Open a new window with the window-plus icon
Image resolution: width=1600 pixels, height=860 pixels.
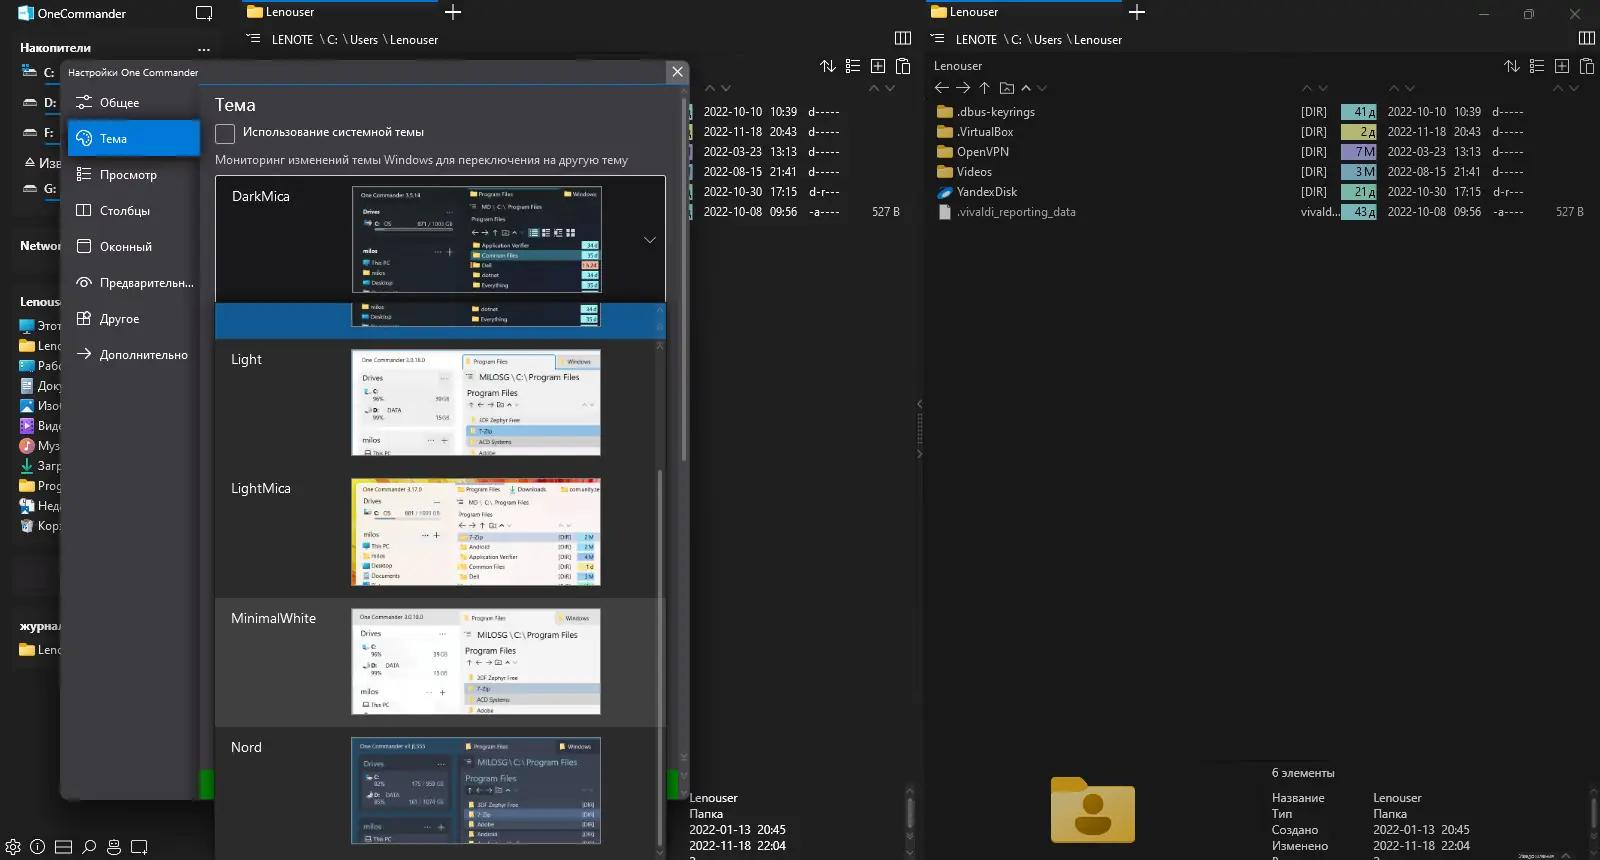pyautogui.click(x=139, y=847)
